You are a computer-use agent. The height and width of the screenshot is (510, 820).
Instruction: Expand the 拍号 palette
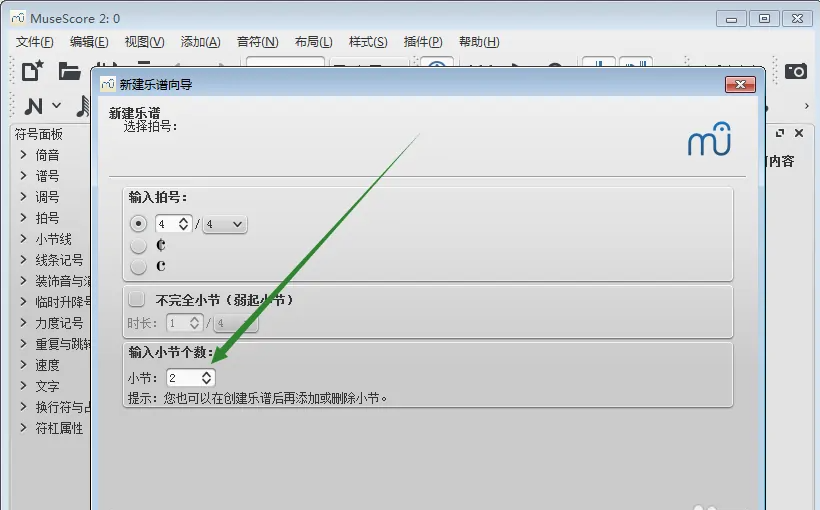[x=23, y=218]
